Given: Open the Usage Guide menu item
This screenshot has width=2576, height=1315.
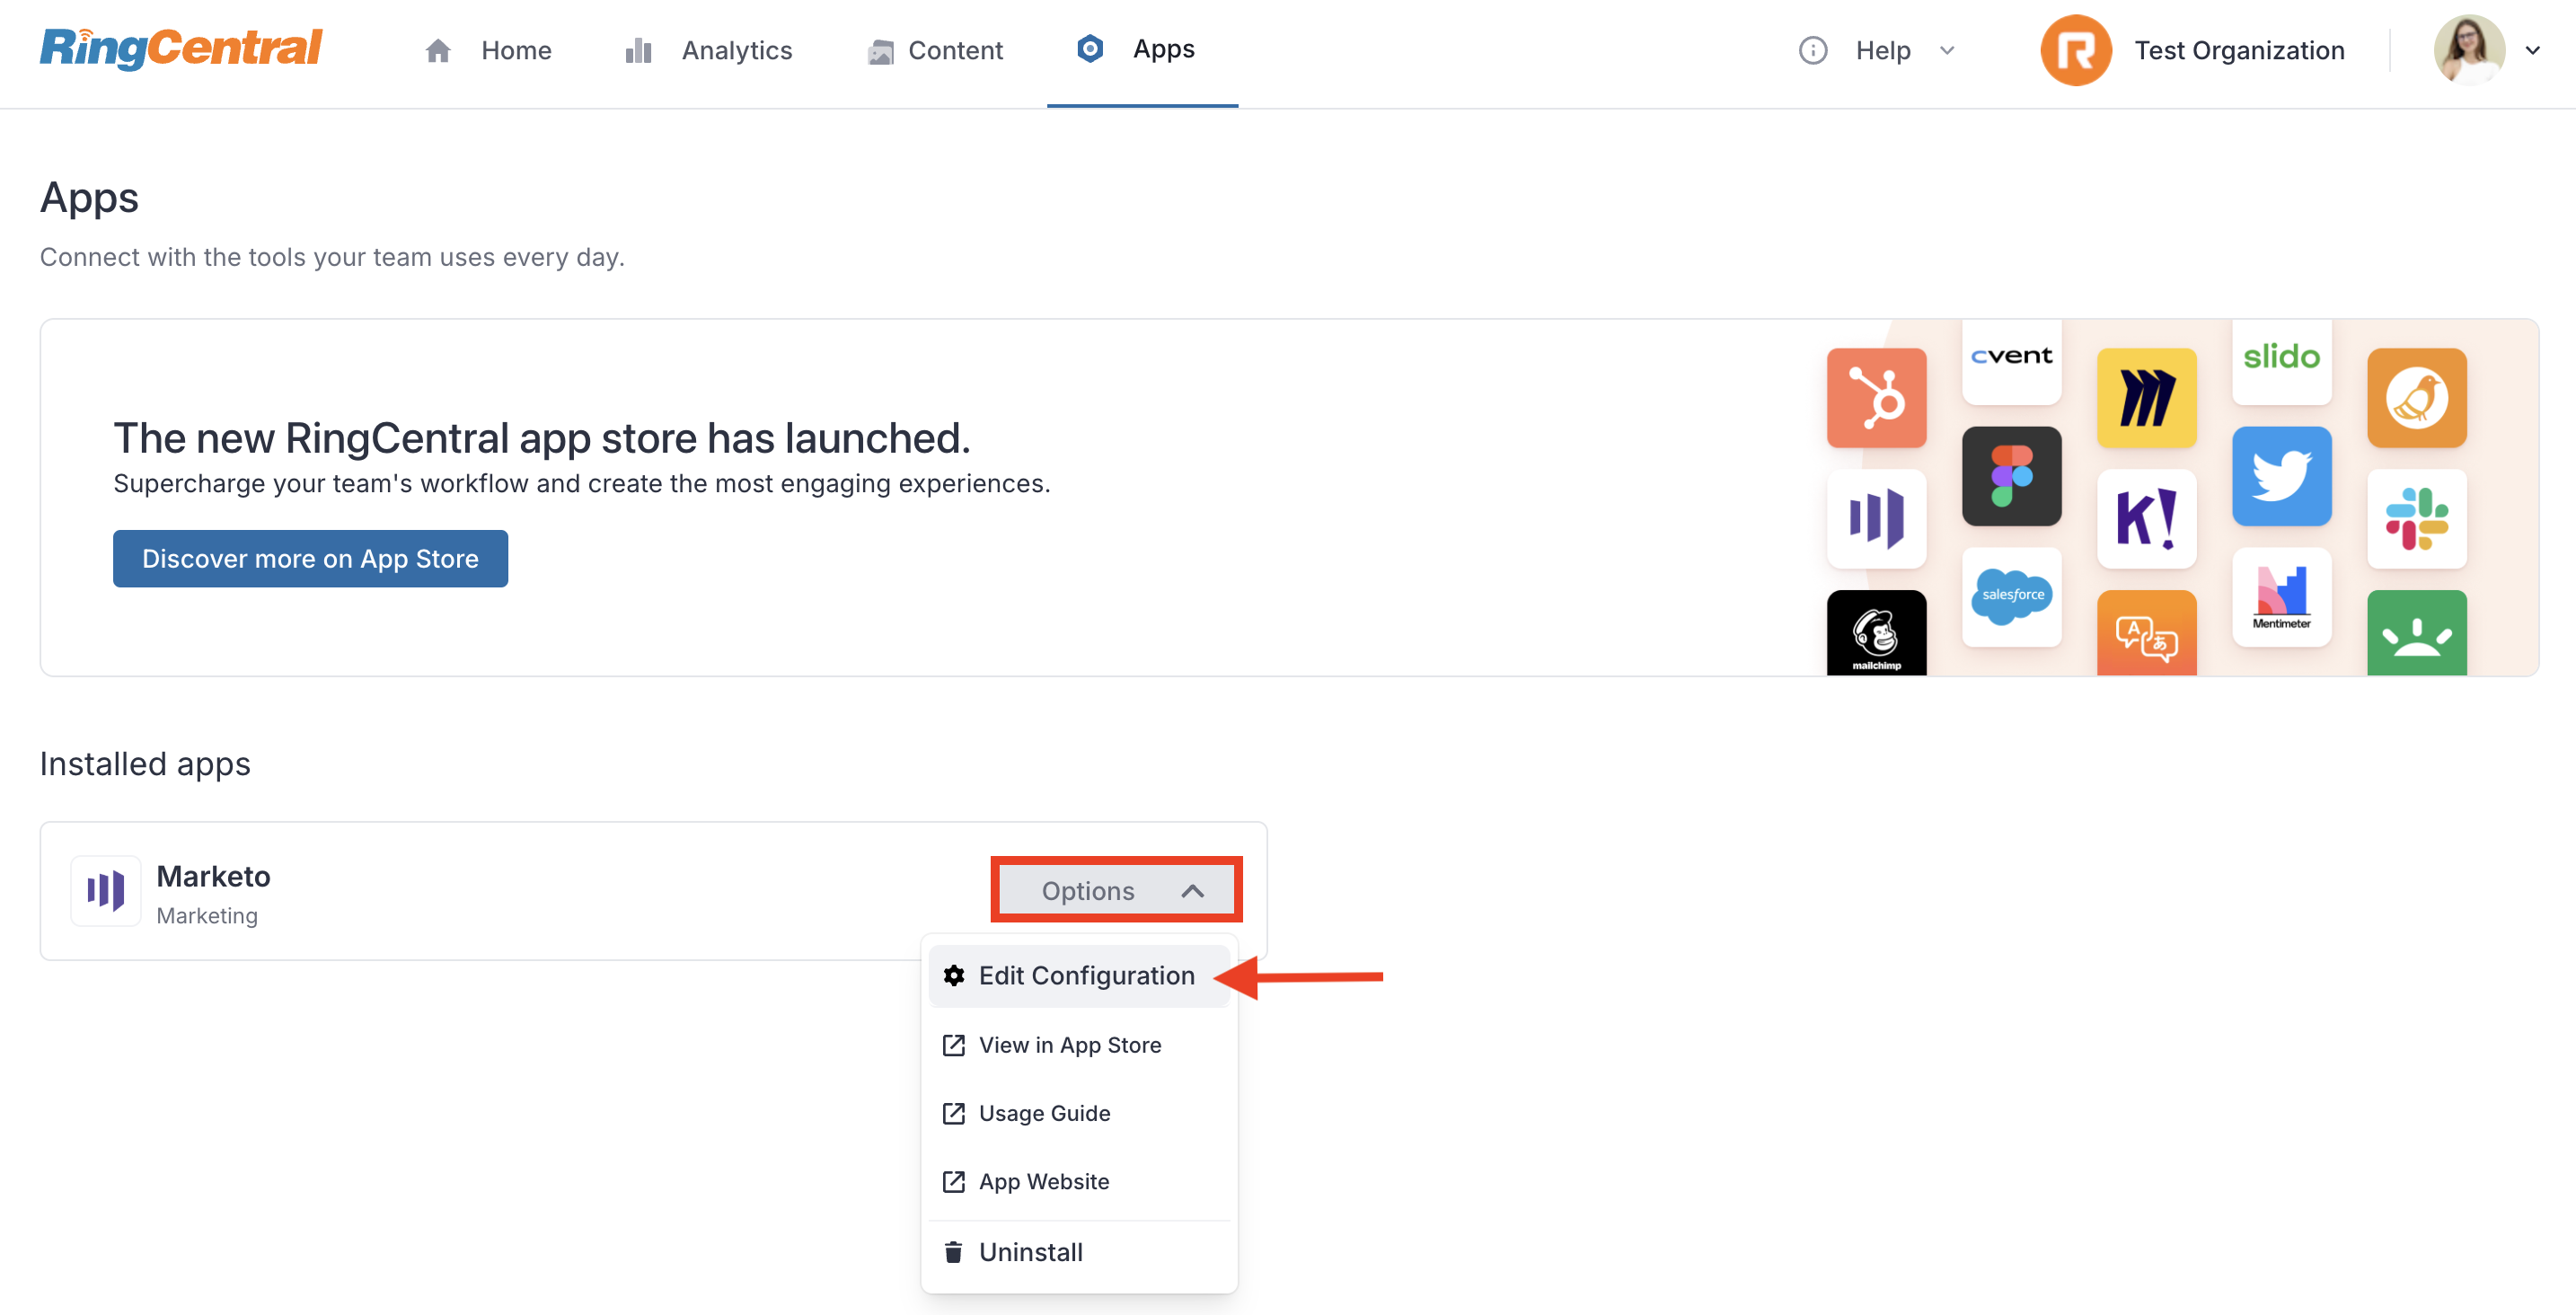Looking at the screenshot, I should [1079, 1113].
